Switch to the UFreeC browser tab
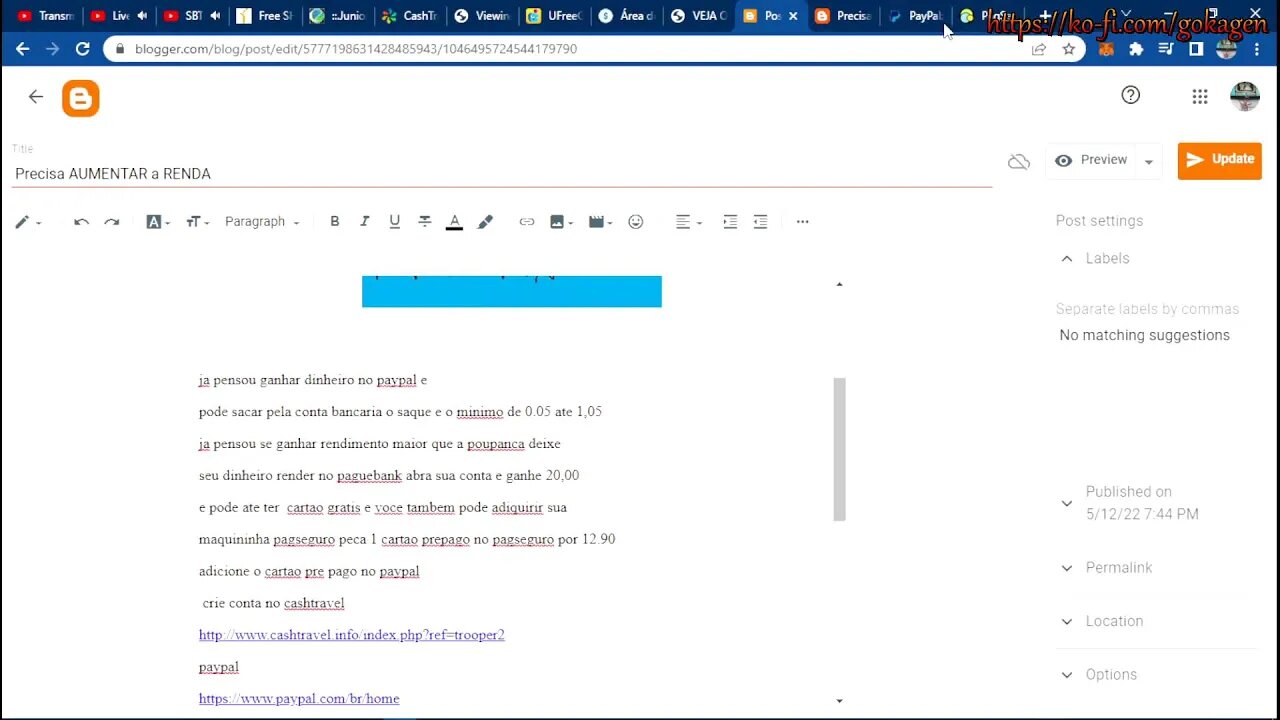The image size is (1280, 720). click(x=553, y=16)
